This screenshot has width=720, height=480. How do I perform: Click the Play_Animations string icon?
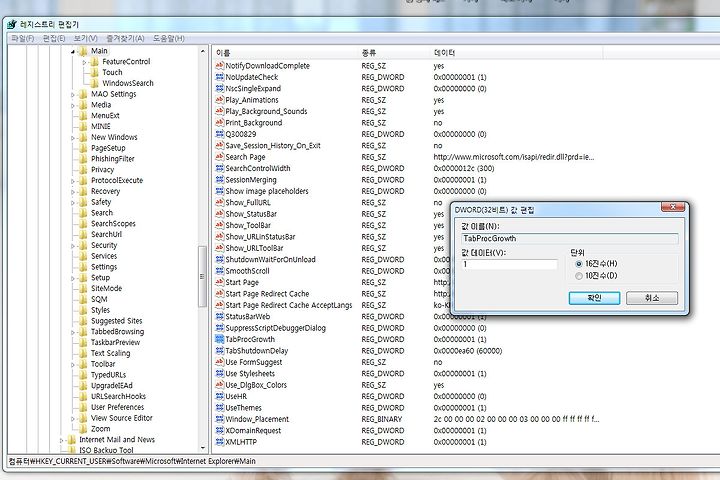coord(219,100)
